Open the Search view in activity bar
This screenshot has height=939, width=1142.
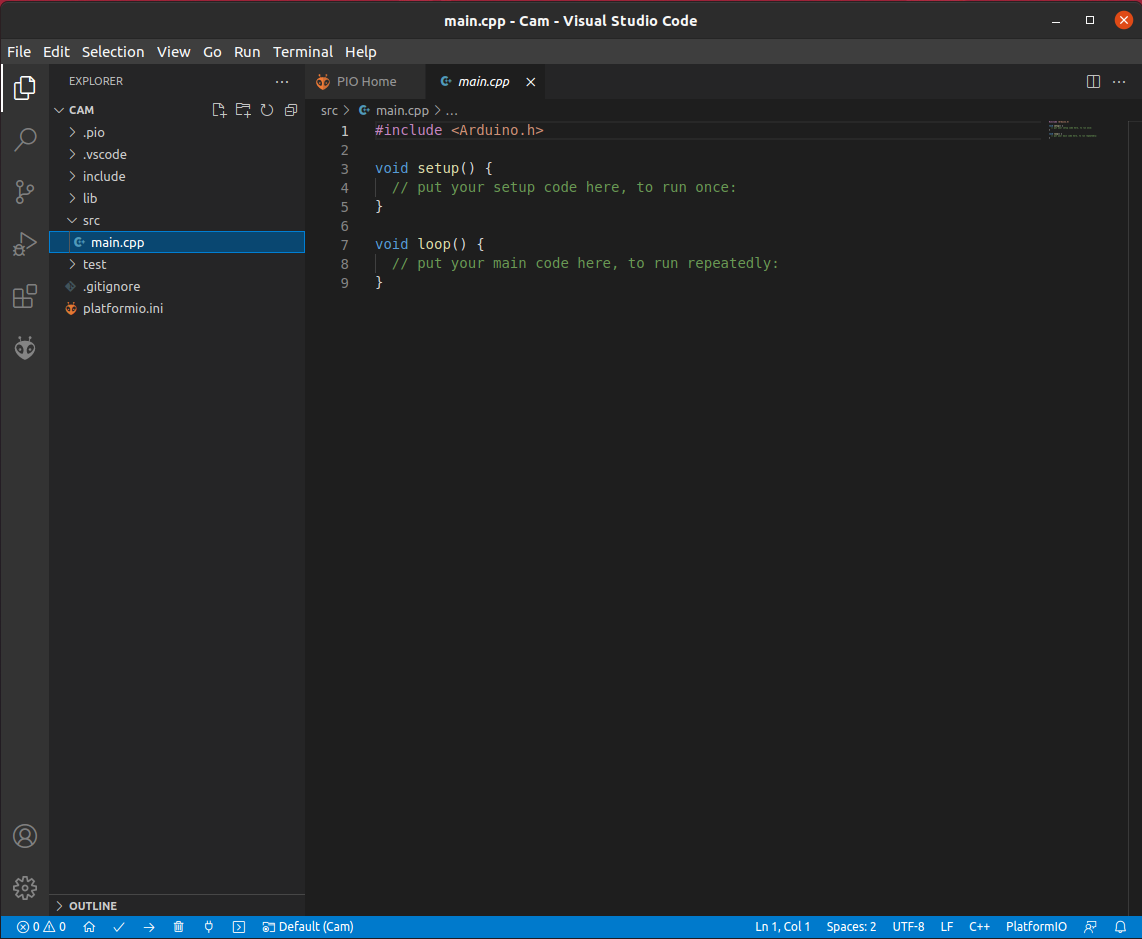pos(25,139)
